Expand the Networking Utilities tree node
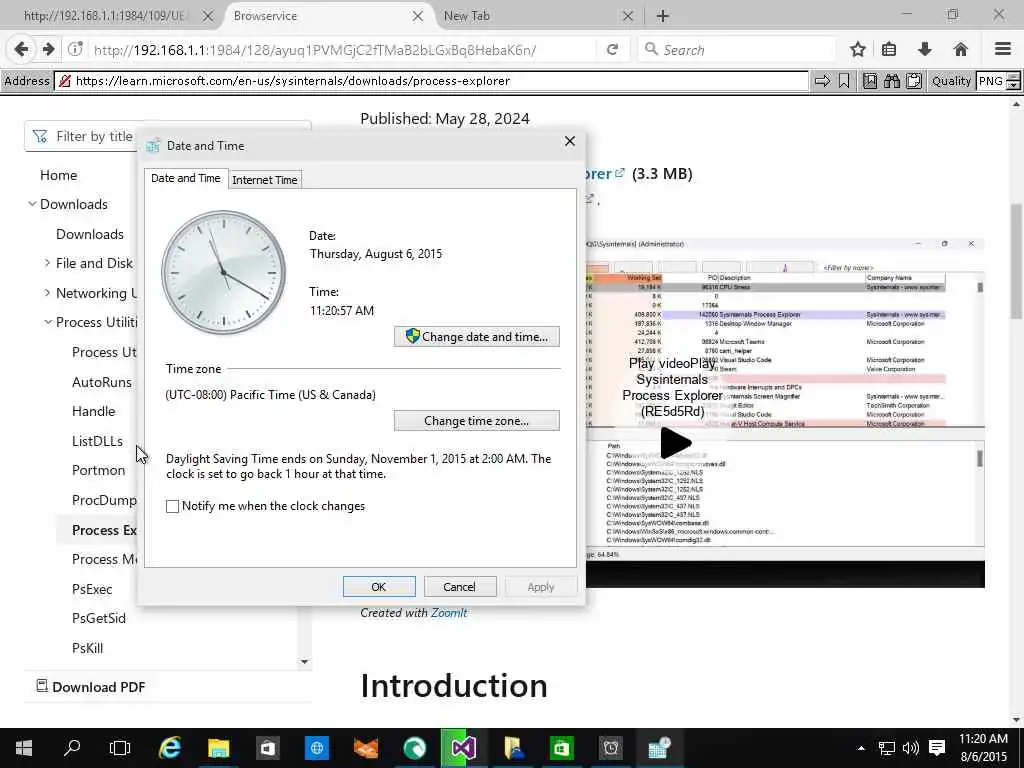Viewport: 1024px width, 768px height. pyautogui.click(x=47, y=293)
